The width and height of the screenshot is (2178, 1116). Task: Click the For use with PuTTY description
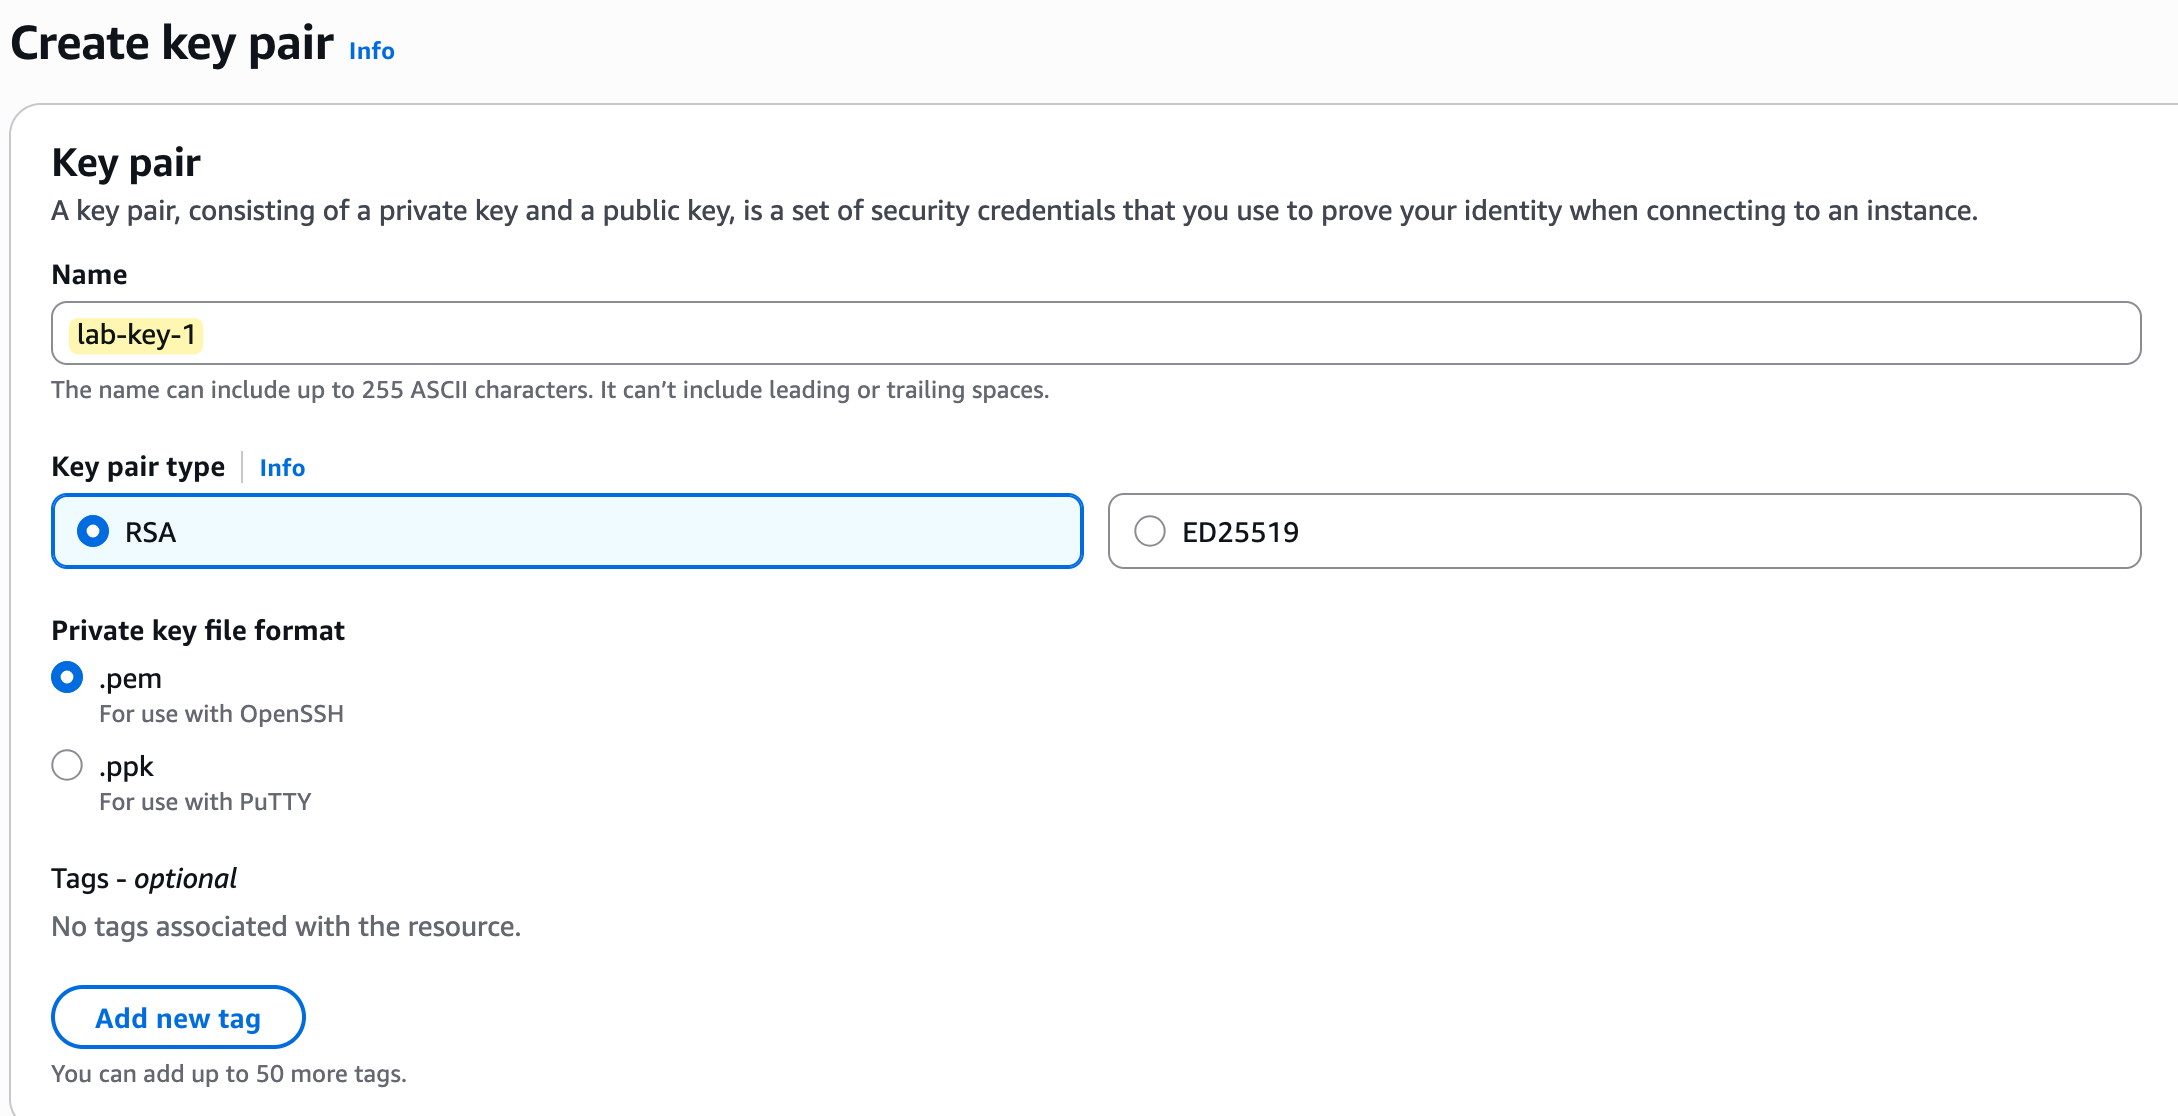coord(205,802)
